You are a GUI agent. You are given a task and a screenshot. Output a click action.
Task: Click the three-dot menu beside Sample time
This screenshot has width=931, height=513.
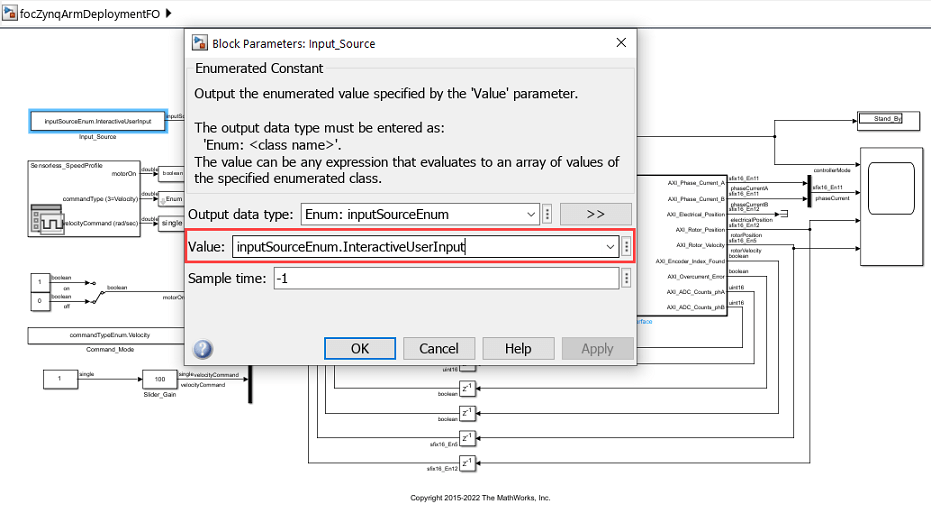(626, 278)
